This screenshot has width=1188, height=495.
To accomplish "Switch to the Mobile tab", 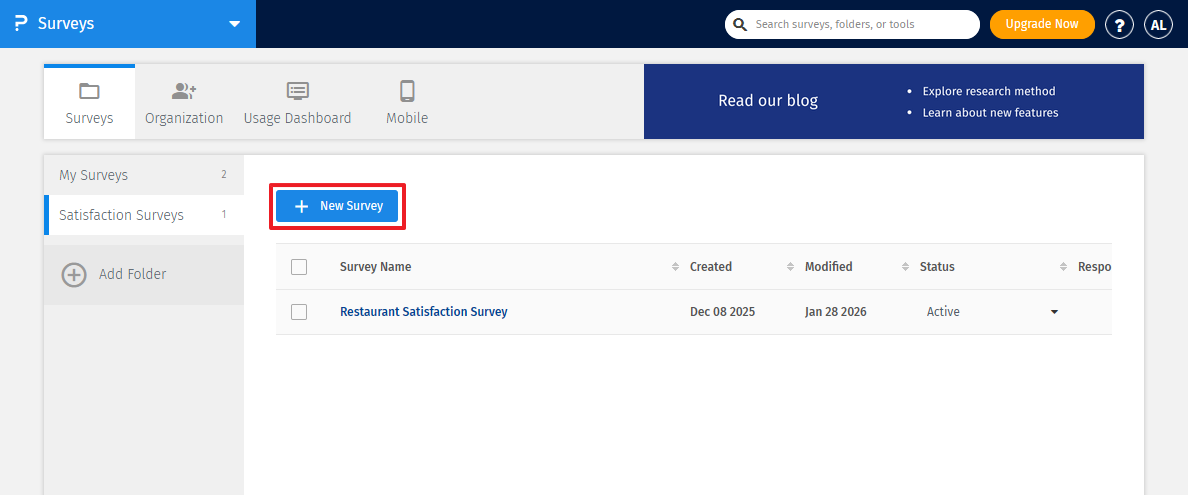I will pyautogui.click(x=407, y=102).
